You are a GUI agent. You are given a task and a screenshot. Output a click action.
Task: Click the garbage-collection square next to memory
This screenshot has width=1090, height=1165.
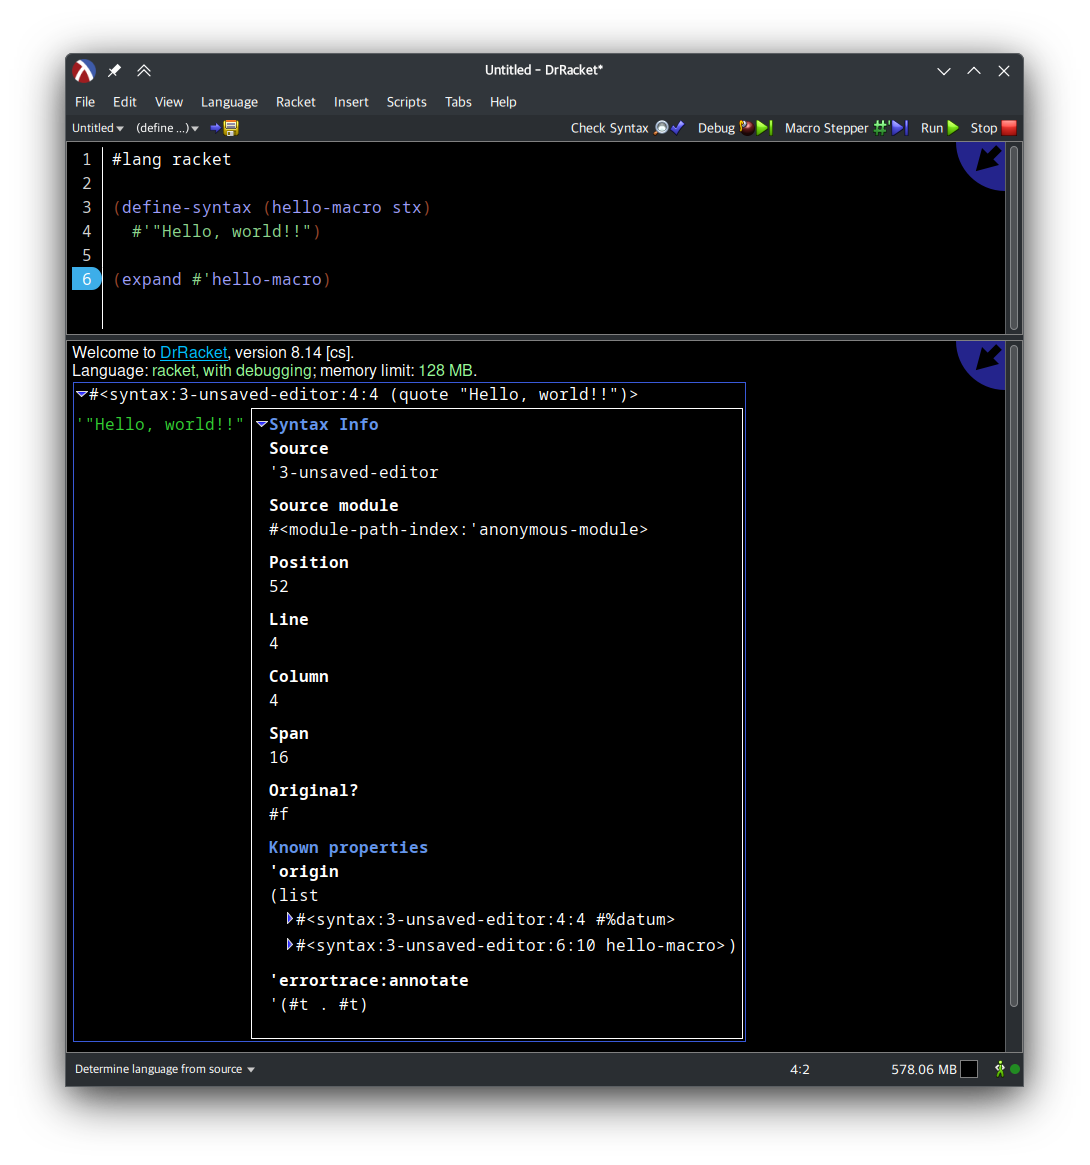[x=969, y=1069]
